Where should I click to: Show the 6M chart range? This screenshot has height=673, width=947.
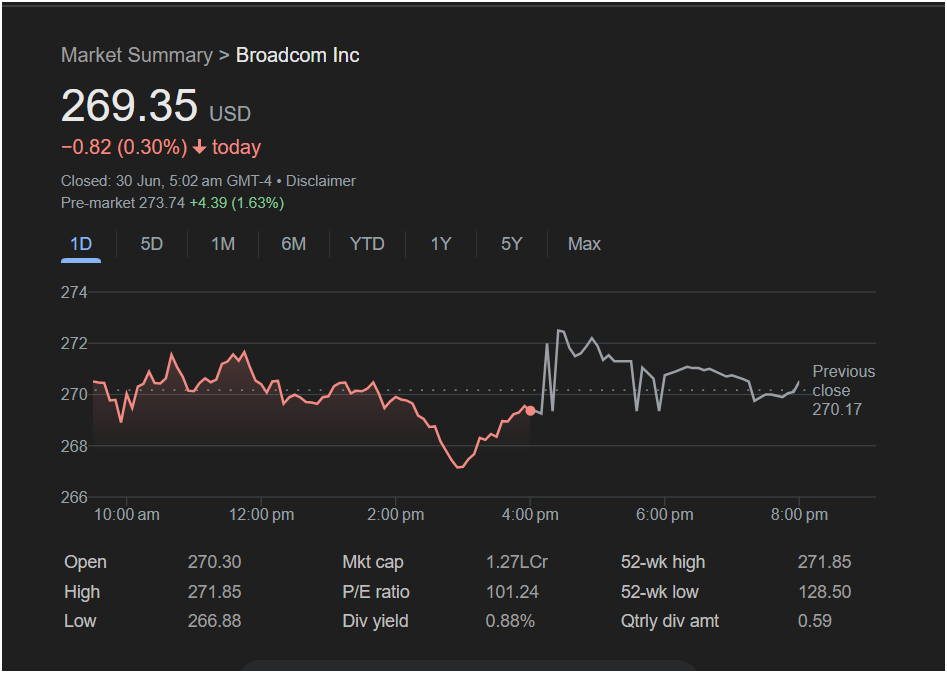pos(294,244)
